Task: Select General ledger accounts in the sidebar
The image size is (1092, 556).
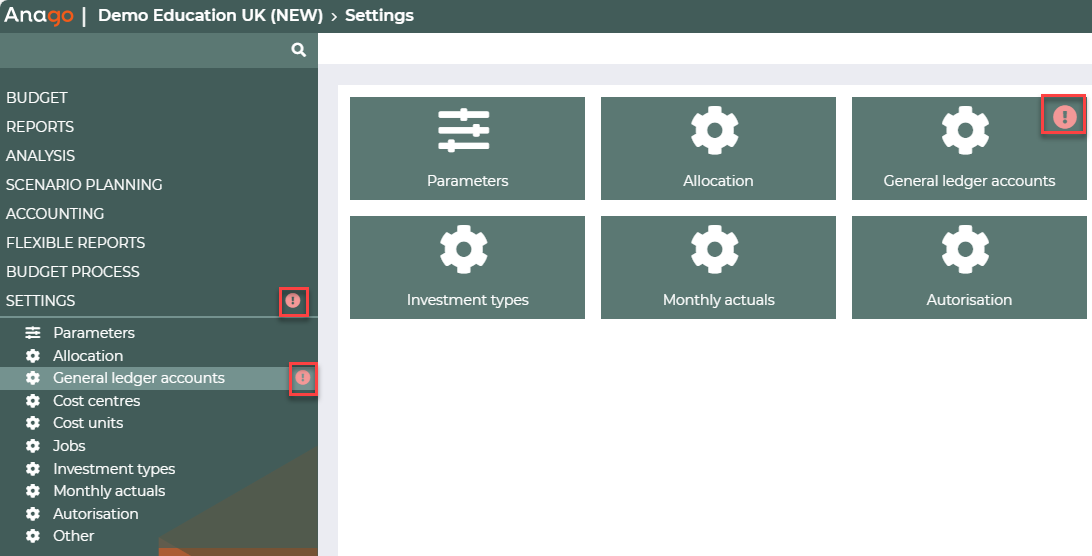Action: point(139,378)
